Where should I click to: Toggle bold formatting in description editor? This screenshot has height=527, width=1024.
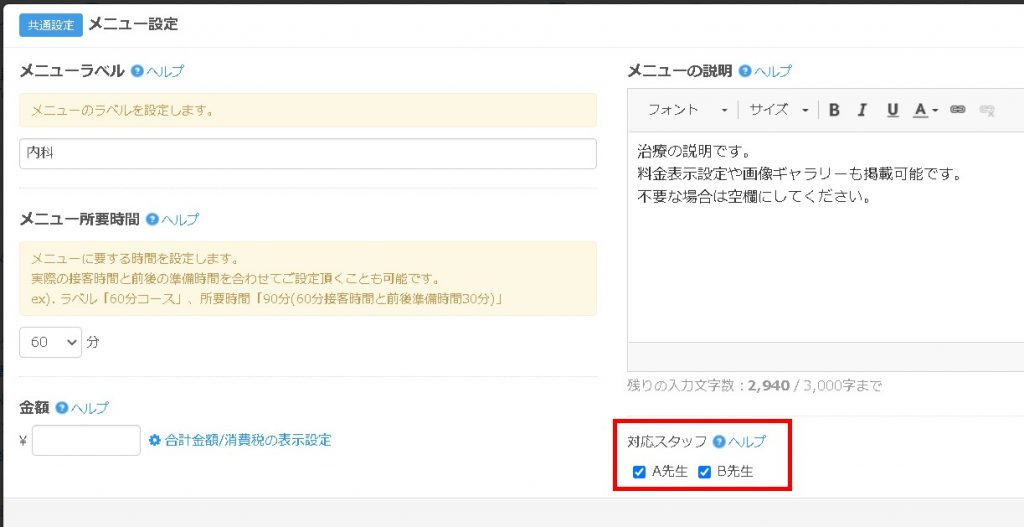834,110
